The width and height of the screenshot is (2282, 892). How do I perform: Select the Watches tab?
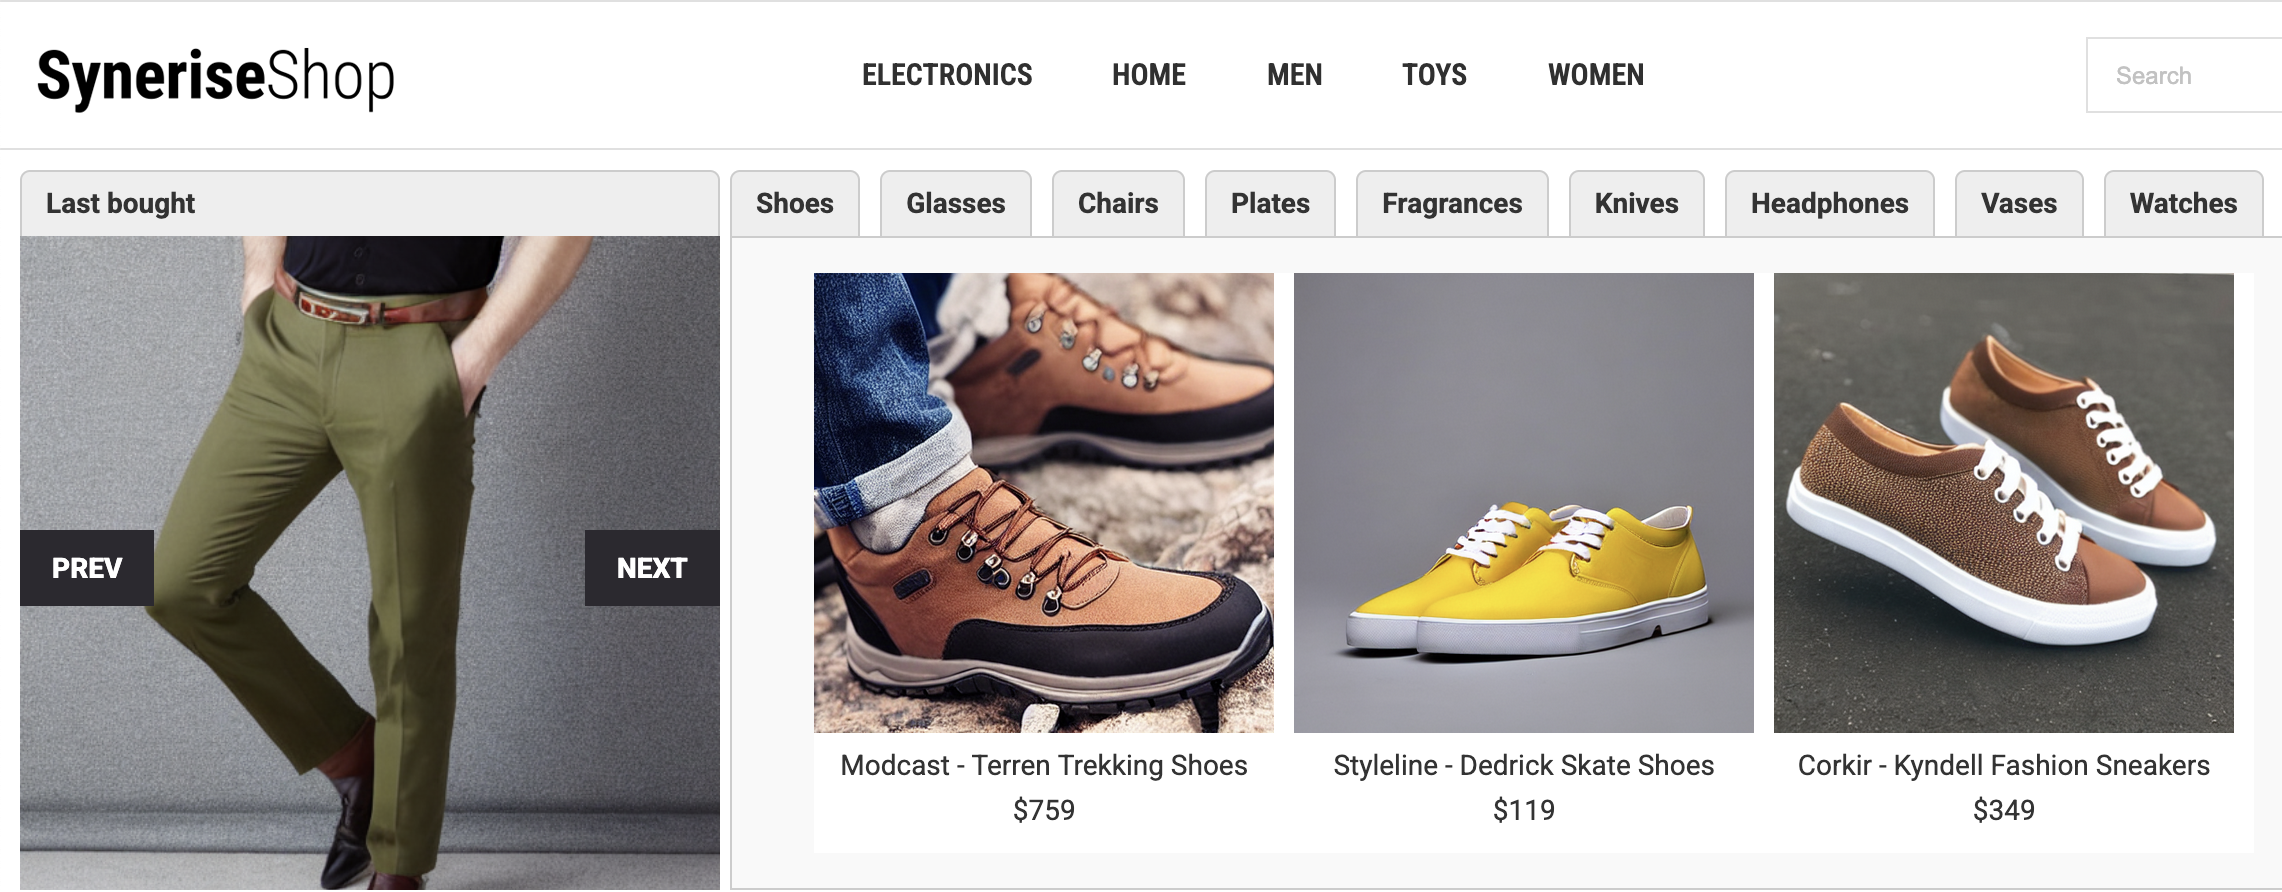click(2184, 204)
